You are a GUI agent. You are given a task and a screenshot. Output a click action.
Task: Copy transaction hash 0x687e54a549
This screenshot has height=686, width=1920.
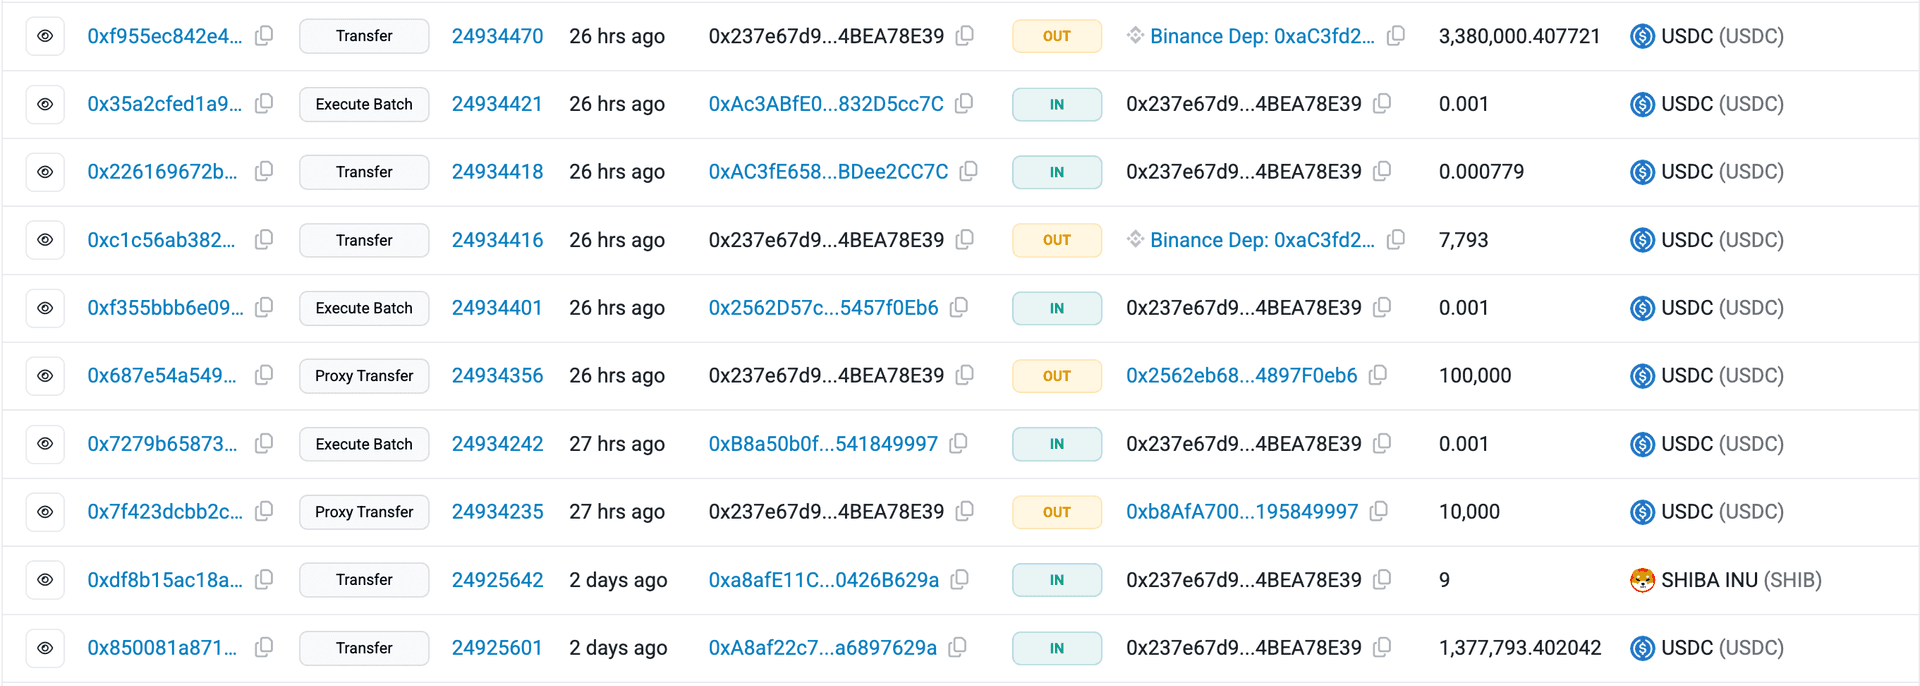click(x=264, y=376)
